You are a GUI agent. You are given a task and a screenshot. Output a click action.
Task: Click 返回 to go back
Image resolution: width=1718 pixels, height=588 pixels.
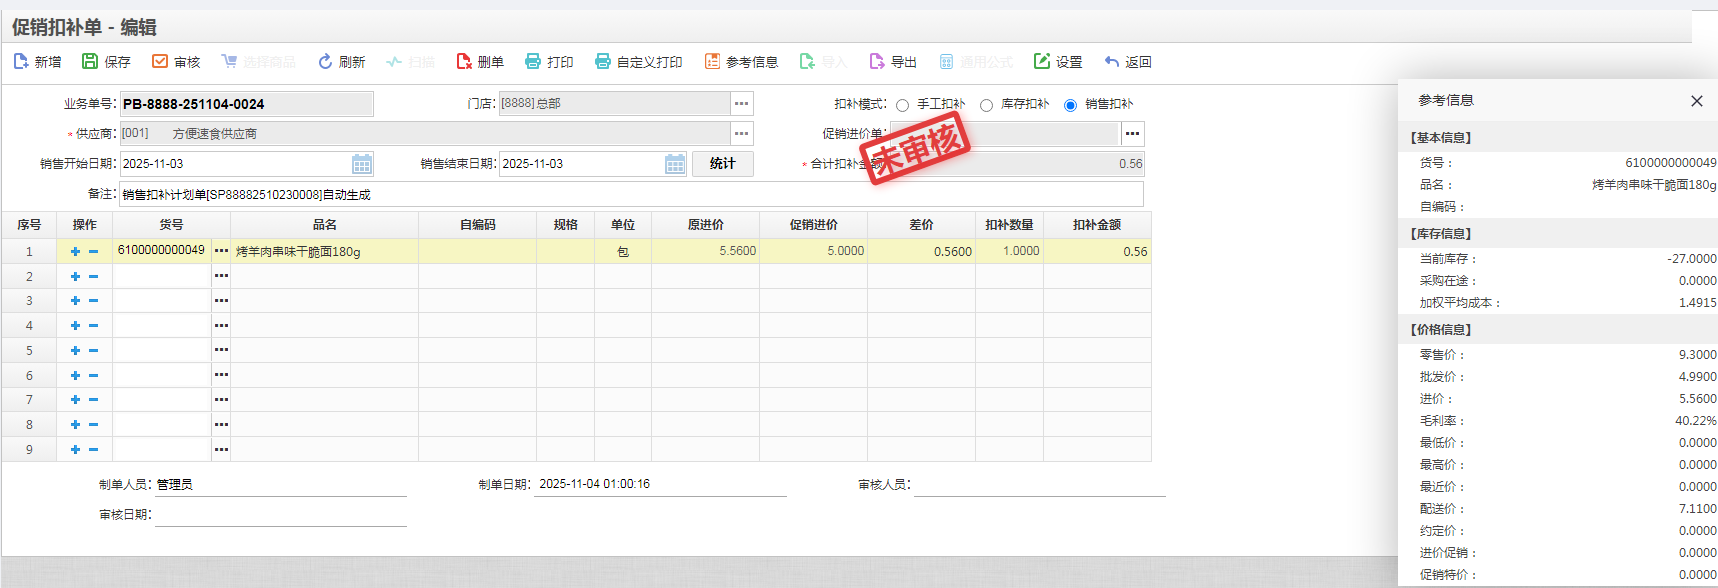click(x=1128, y=62)
